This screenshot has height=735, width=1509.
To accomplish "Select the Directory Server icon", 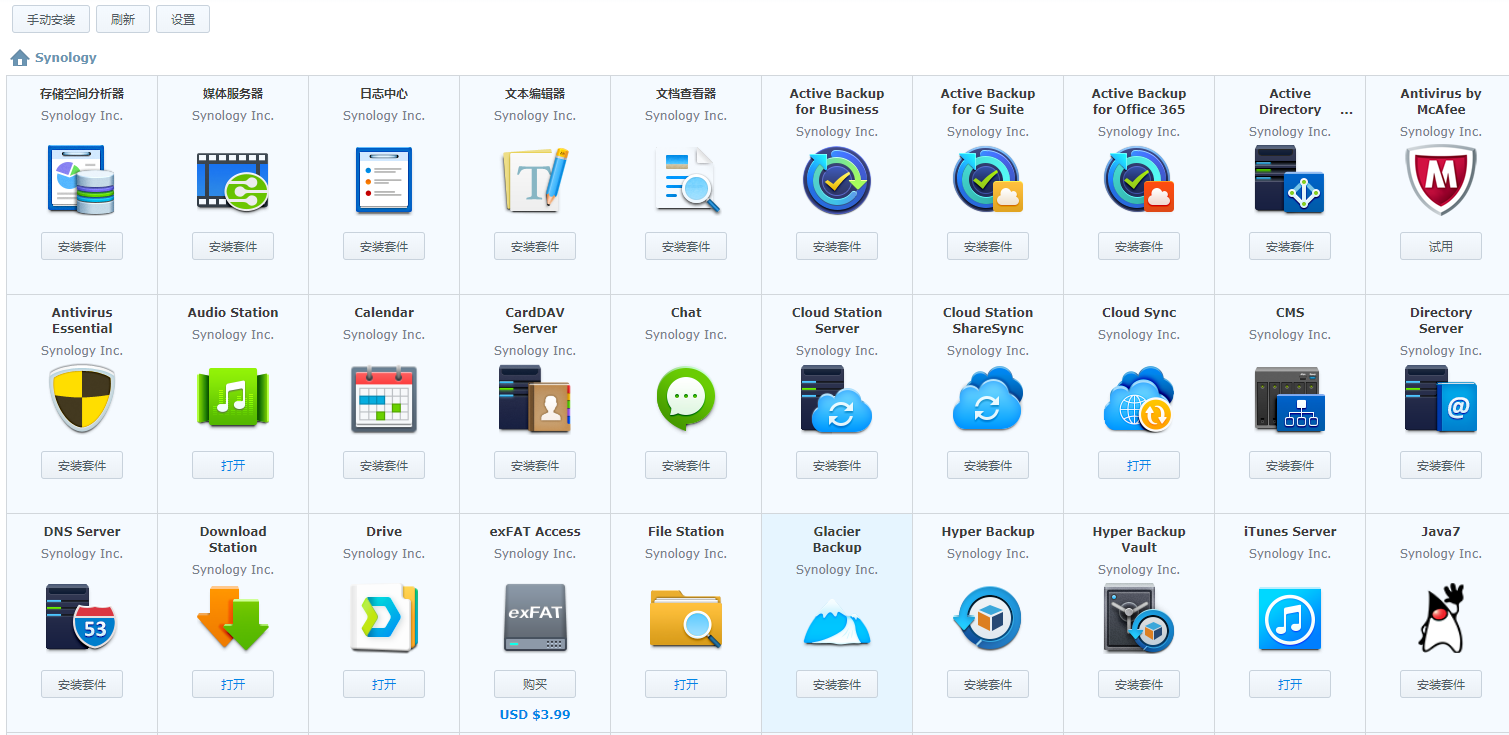I will (x=1441, y=399).
